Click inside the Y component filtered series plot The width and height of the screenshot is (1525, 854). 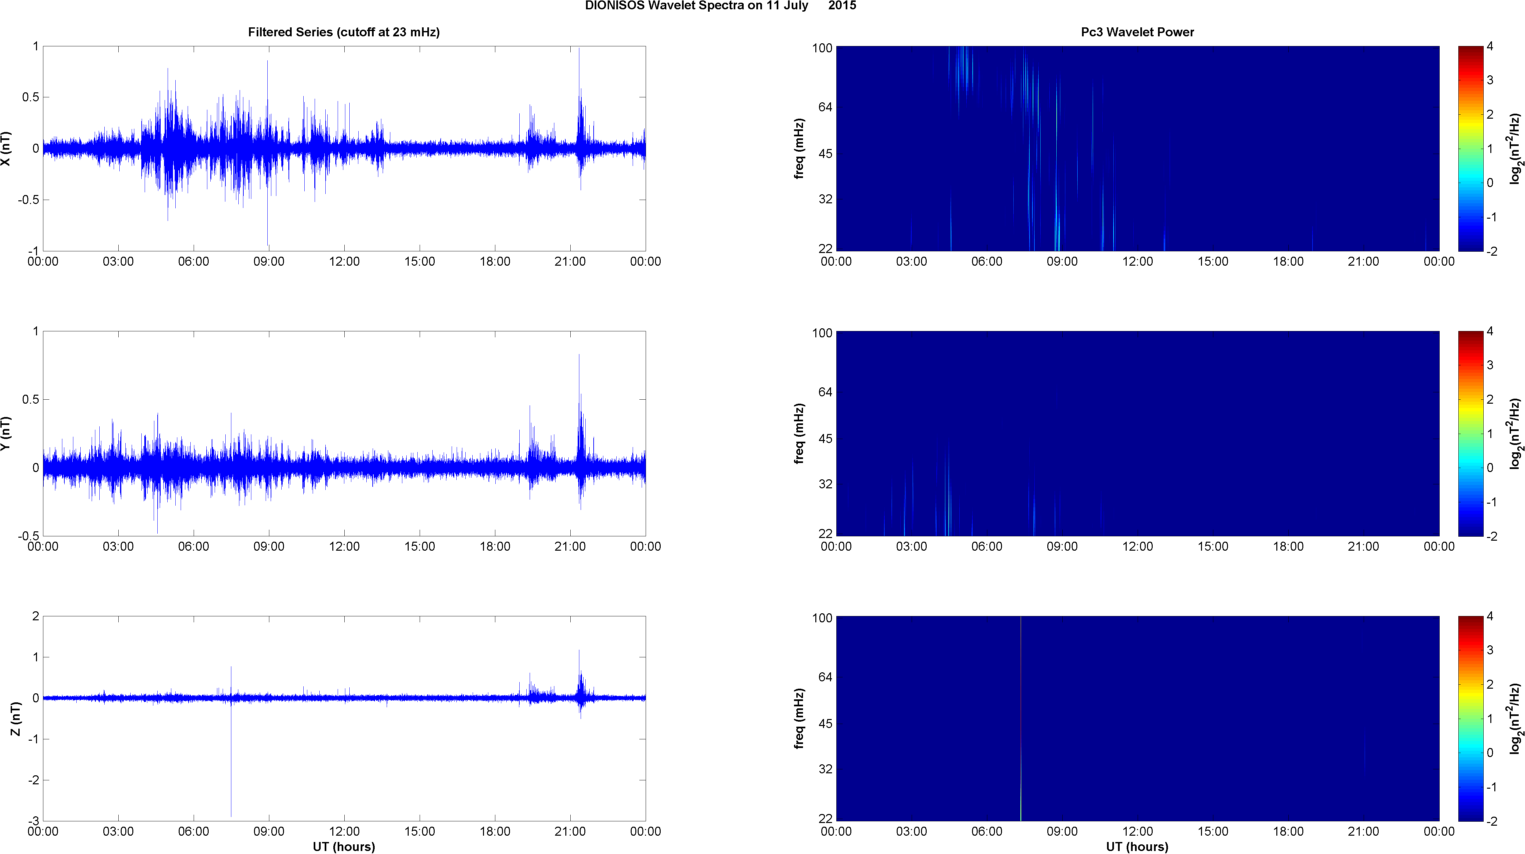click(344, 433)
